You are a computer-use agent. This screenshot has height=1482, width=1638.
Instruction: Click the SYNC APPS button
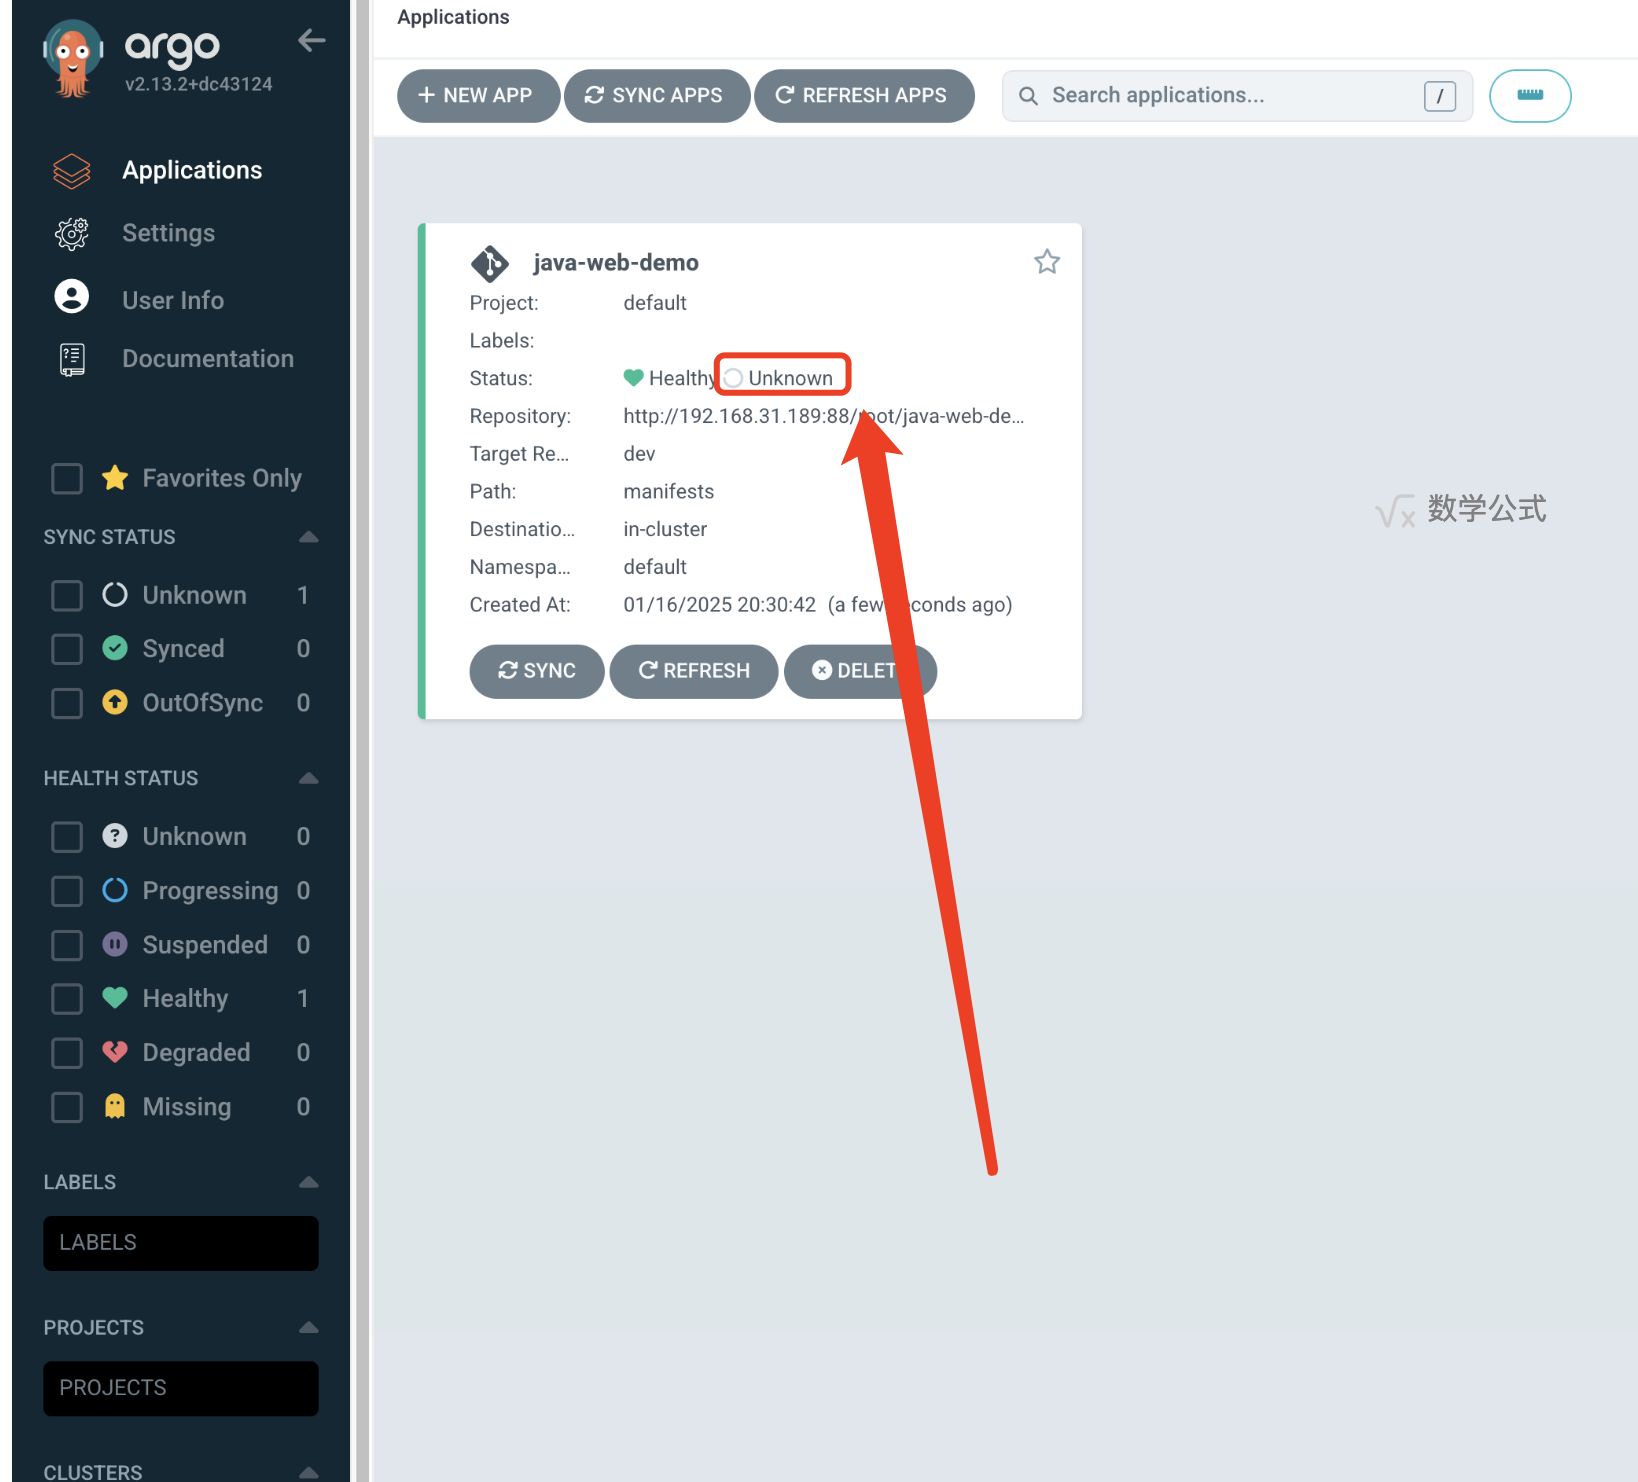tap(657, 96)
